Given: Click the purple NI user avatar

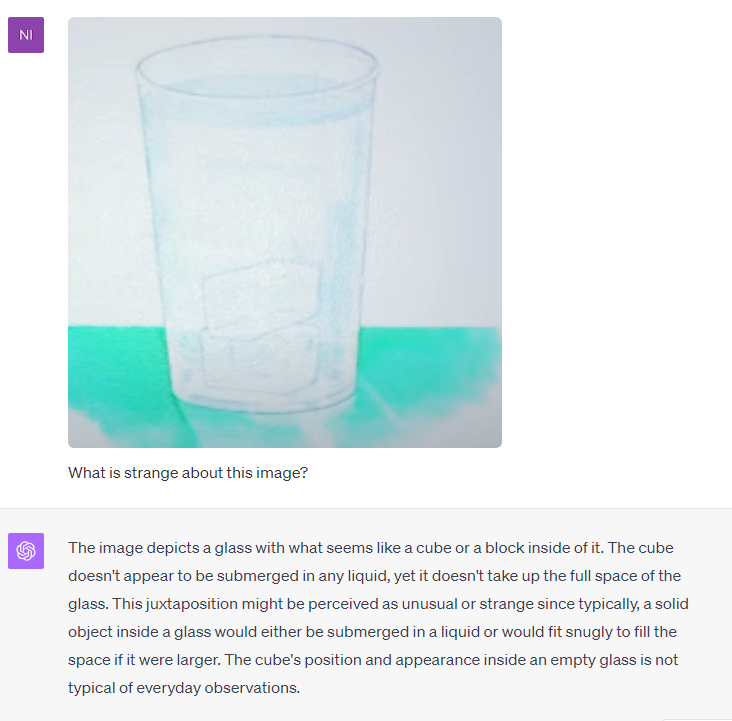Looking at the screenshot, I should 26,35.
